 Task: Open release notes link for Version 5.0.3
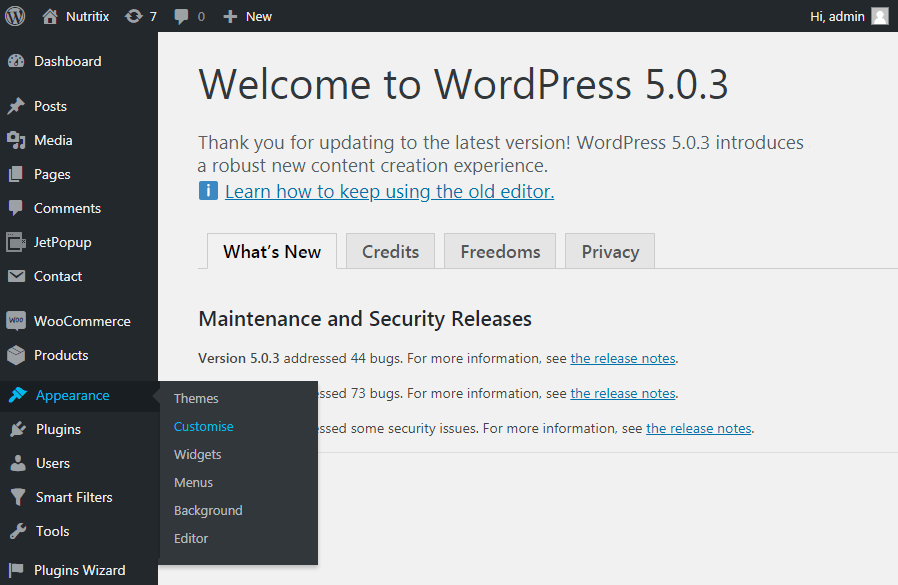(623, 359)
